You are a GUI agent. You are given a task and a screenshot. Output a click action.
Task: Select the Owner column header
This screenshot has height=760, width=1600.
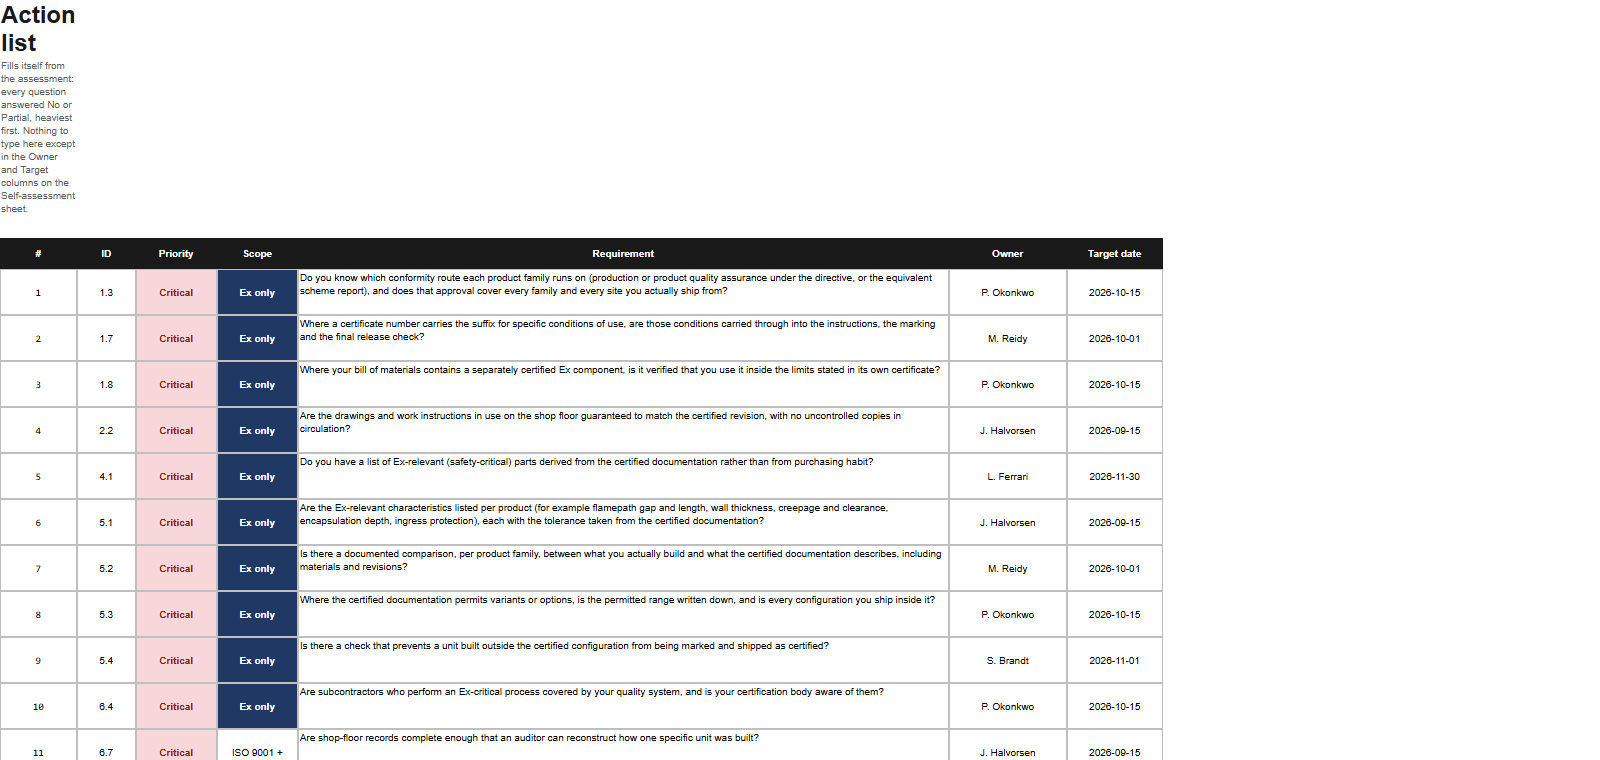(x=1007, y=254)
